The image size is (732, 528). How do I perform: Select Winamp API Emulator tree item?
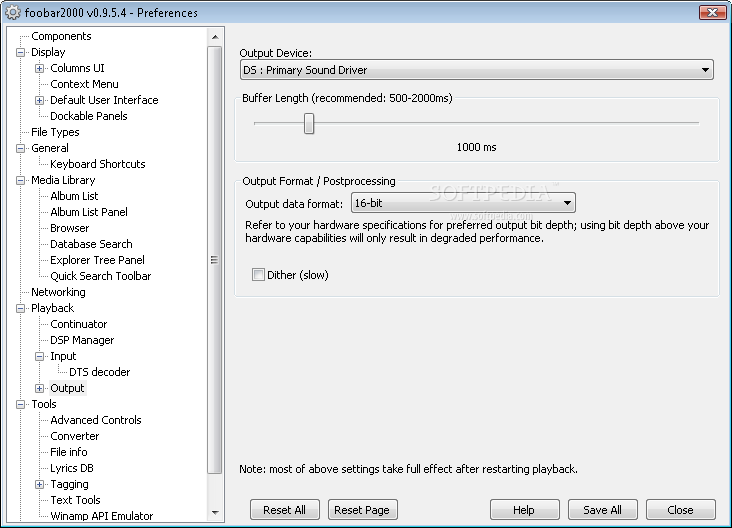(101, 516)
